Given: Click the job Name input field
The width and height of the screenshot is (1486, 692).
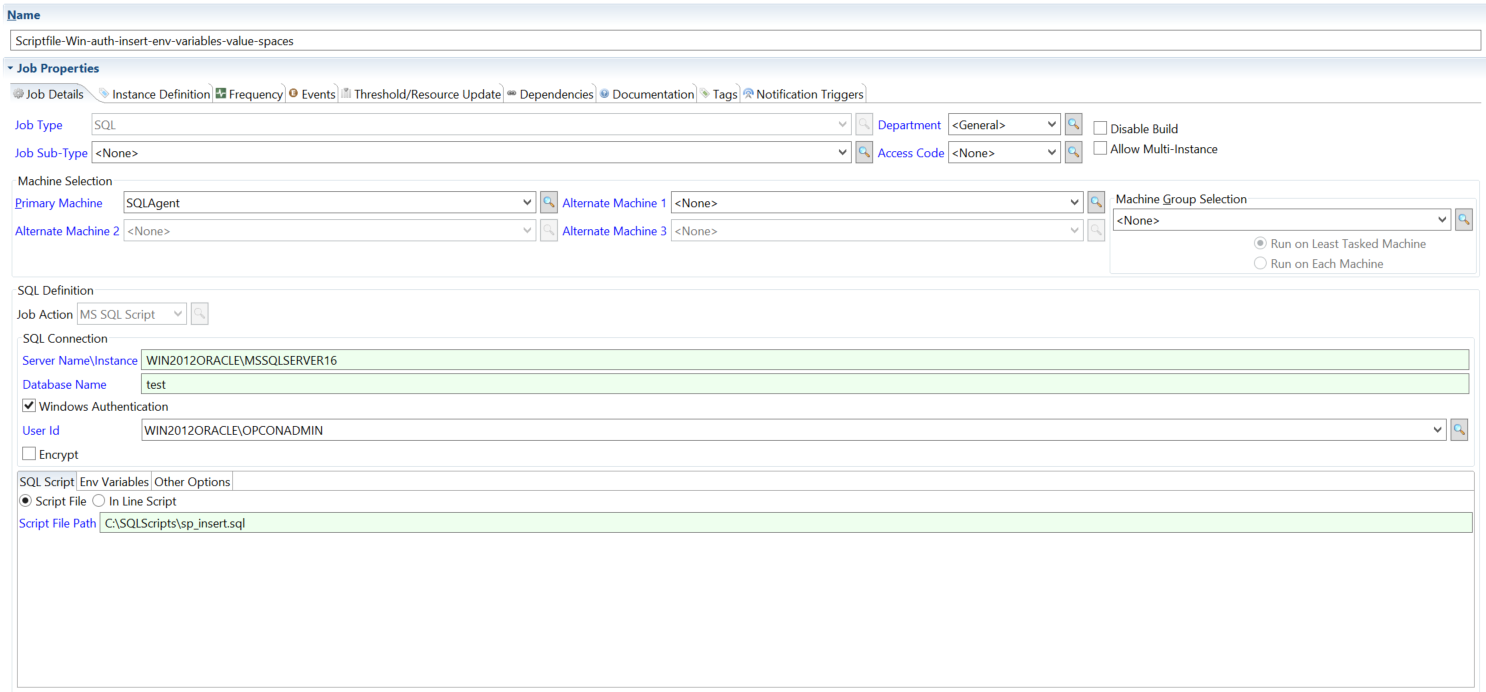Looking at the screenshot, I should (x=746, y=41).
